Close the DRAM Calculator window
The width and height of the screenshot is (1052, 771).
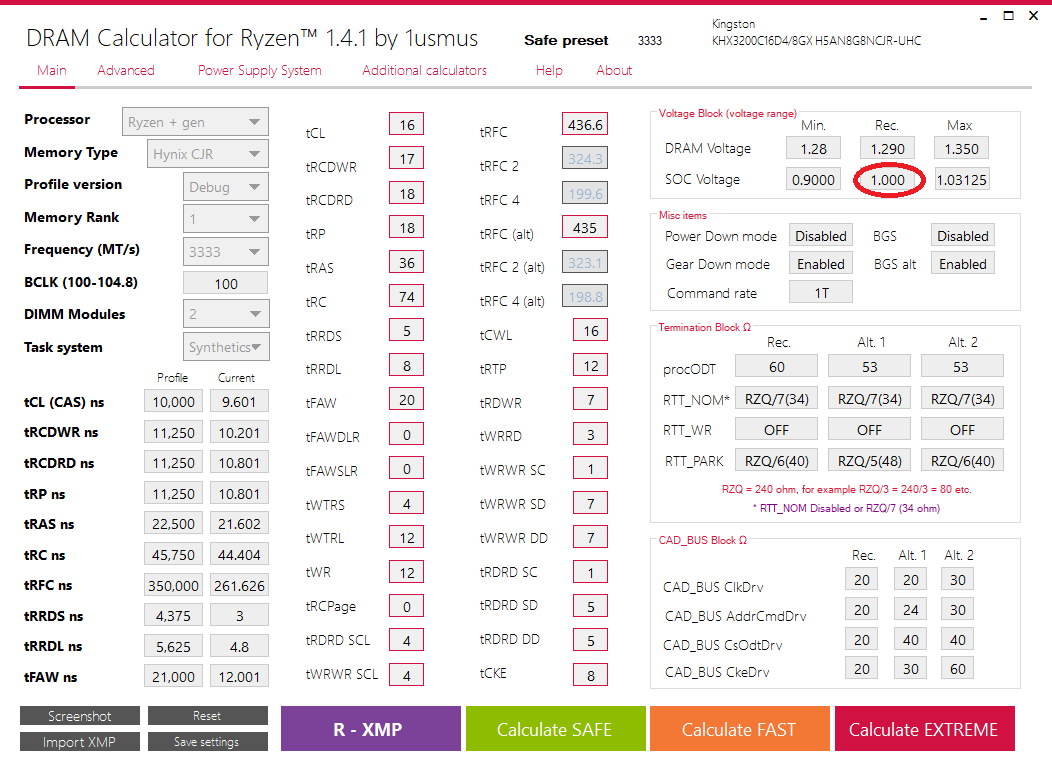point(1033,15)
